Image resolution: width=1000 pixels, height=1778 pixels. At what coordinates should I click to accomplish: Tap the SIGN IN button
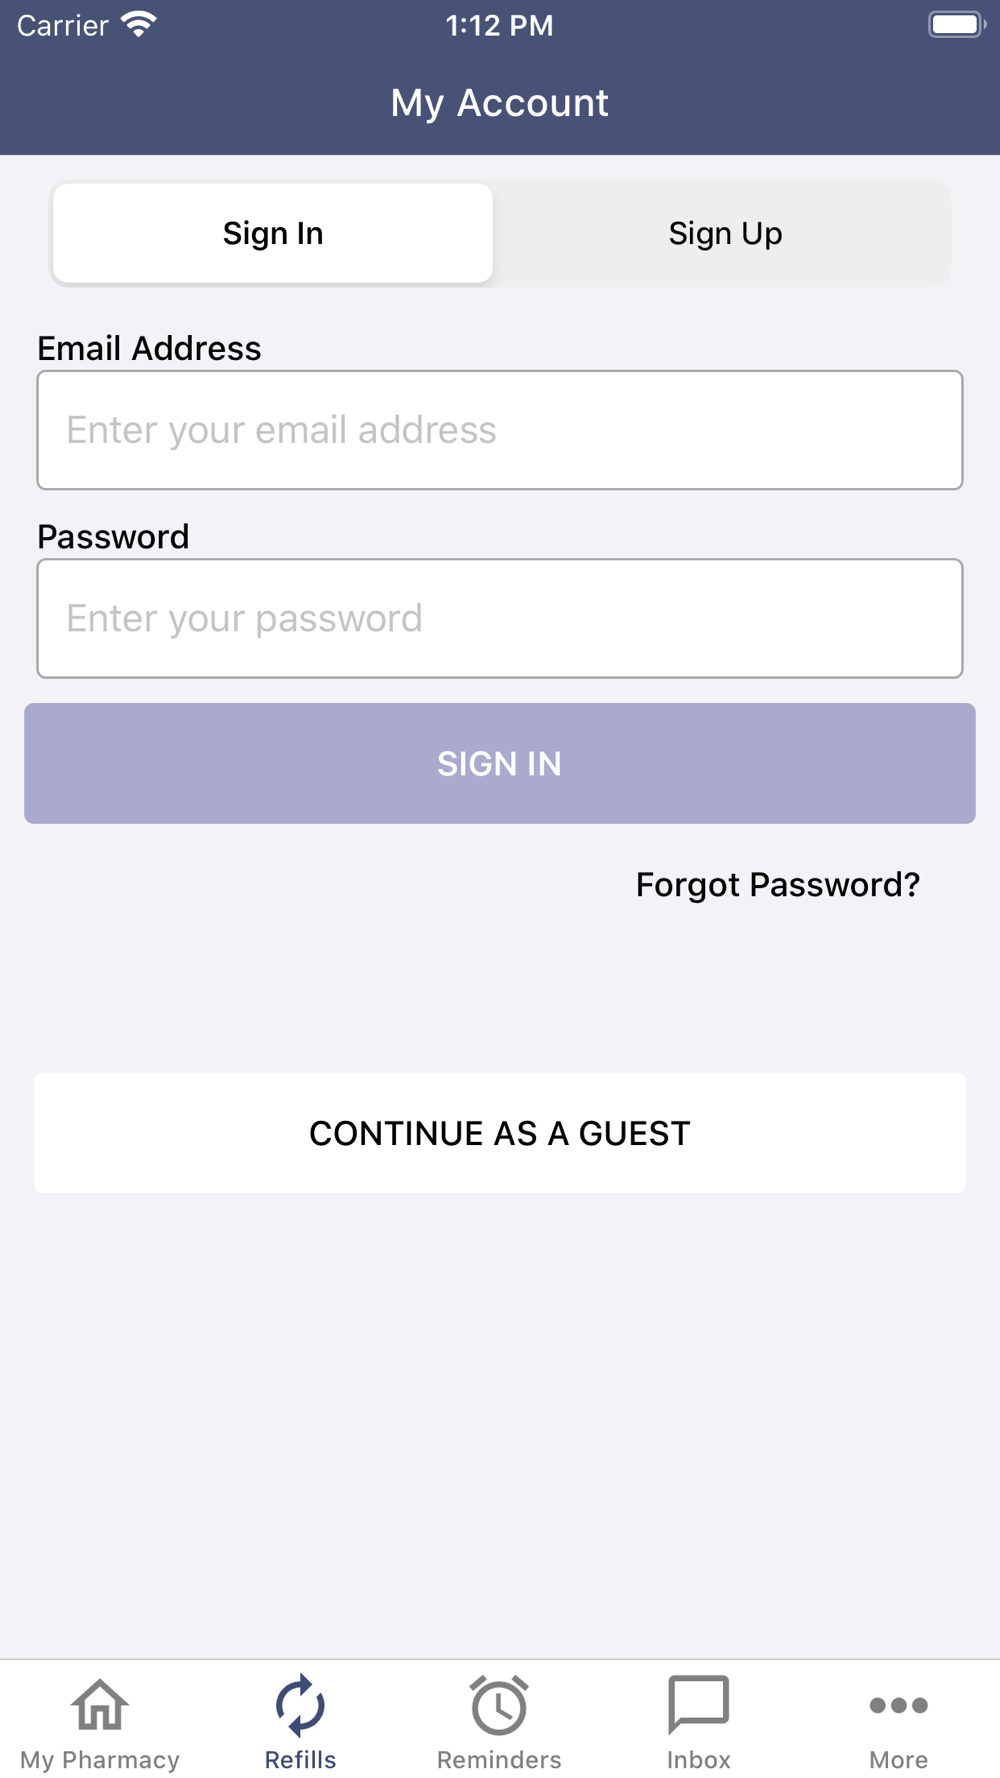[500, 763]
